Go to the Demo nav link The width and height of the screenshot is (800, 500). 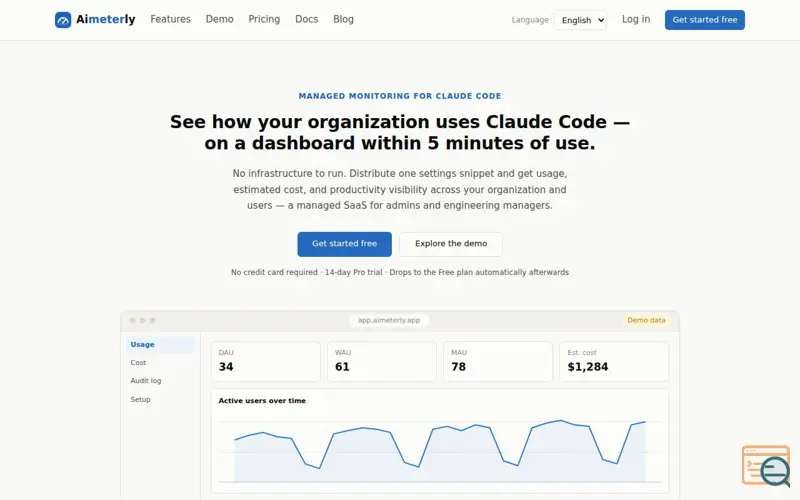tap(219, 19)
